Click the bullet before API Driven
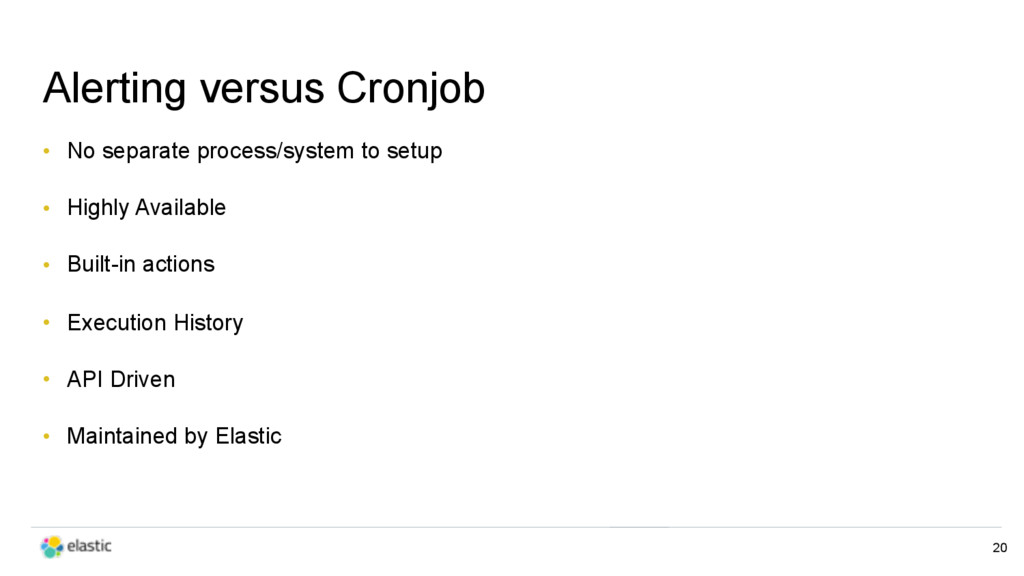The image size is (1024, 576). point(46,379)
